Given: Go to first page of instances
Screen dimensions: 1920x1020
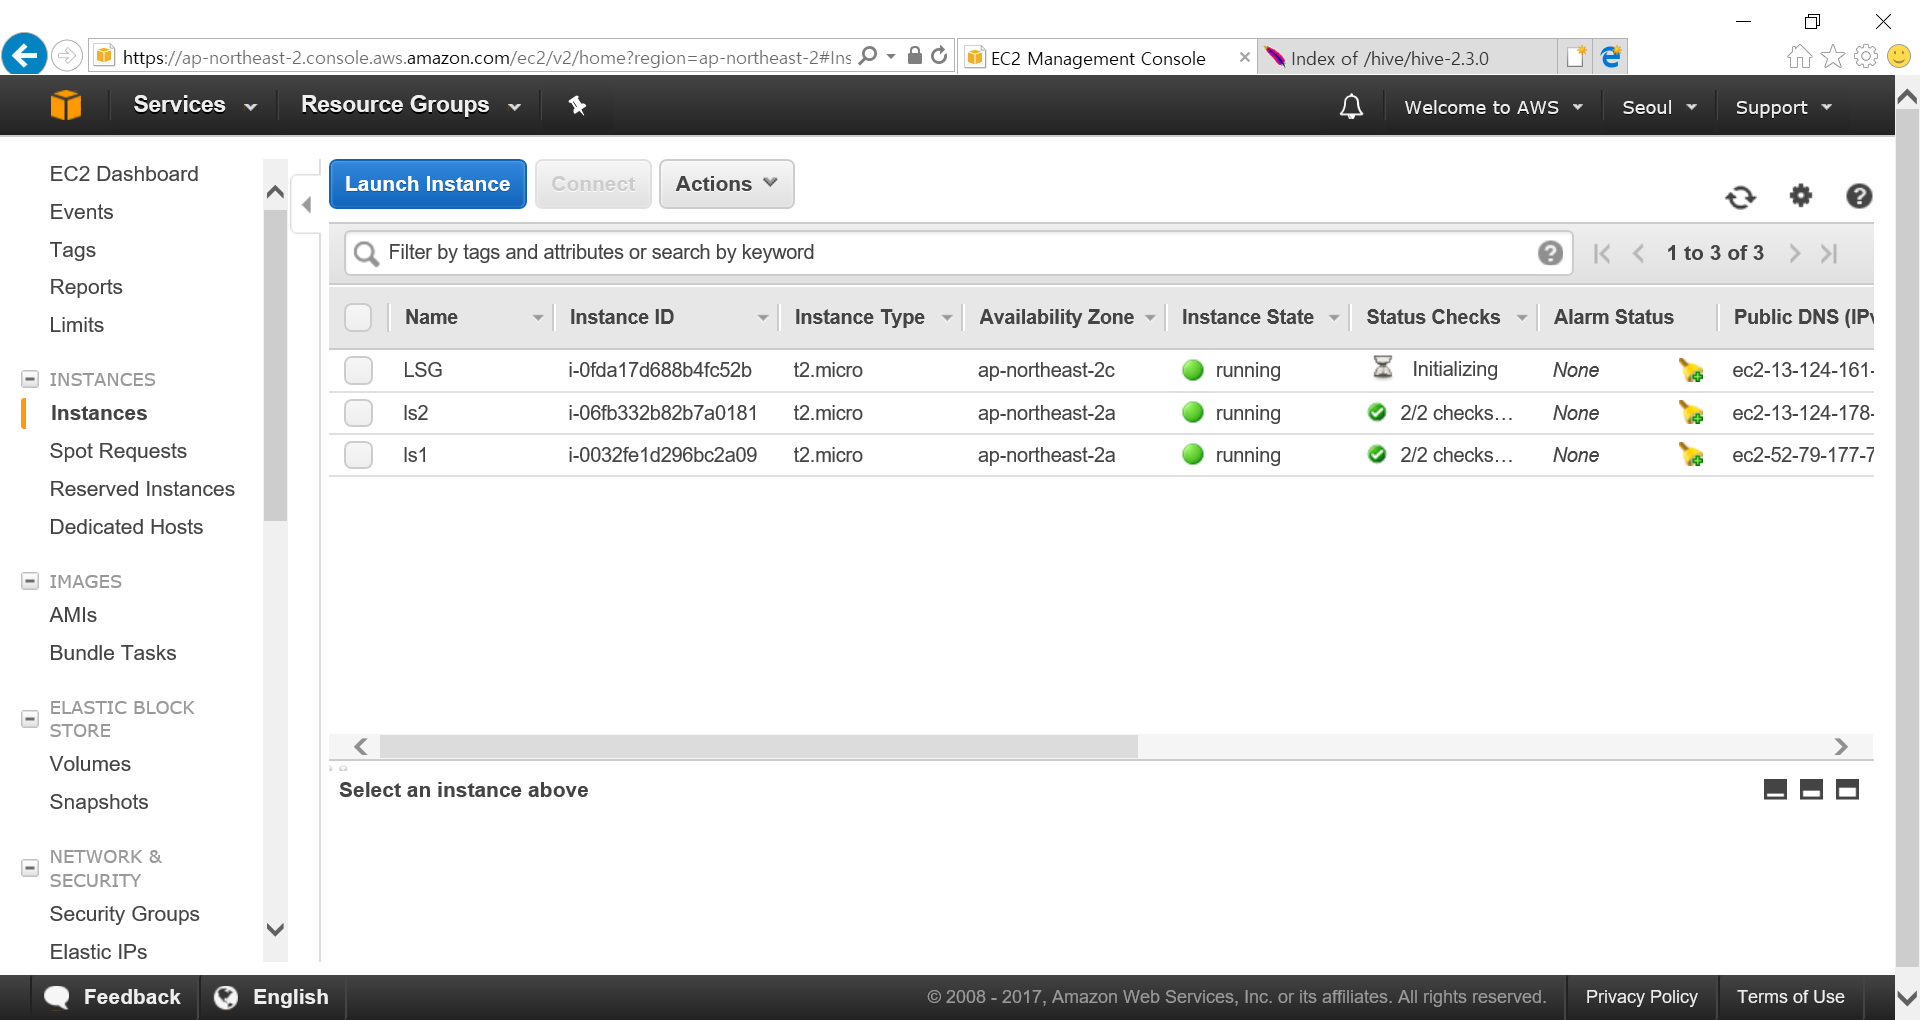Looking at the screenshot, I should pyautogui.click(x=1602, y=254).
